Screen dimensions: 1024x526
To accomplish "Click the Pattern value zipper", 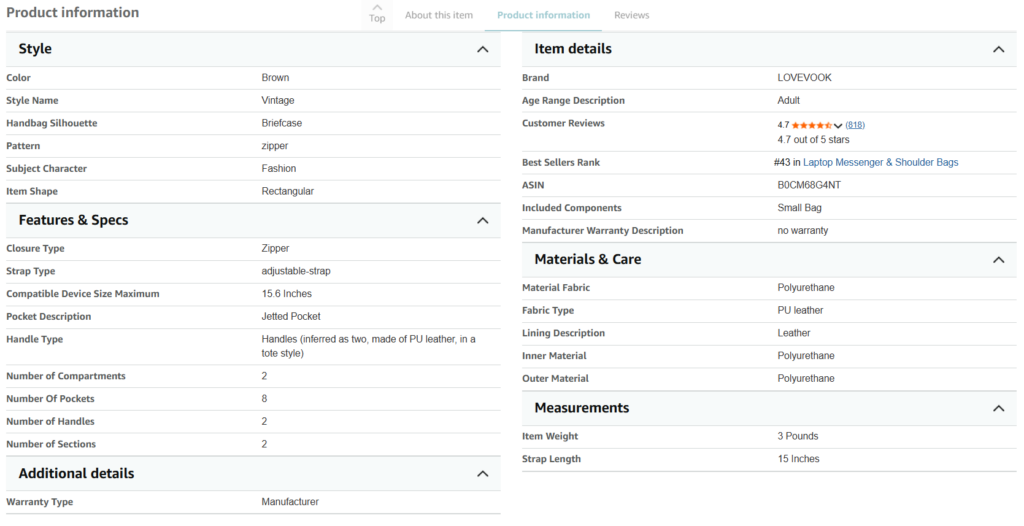I will (274, 146).
